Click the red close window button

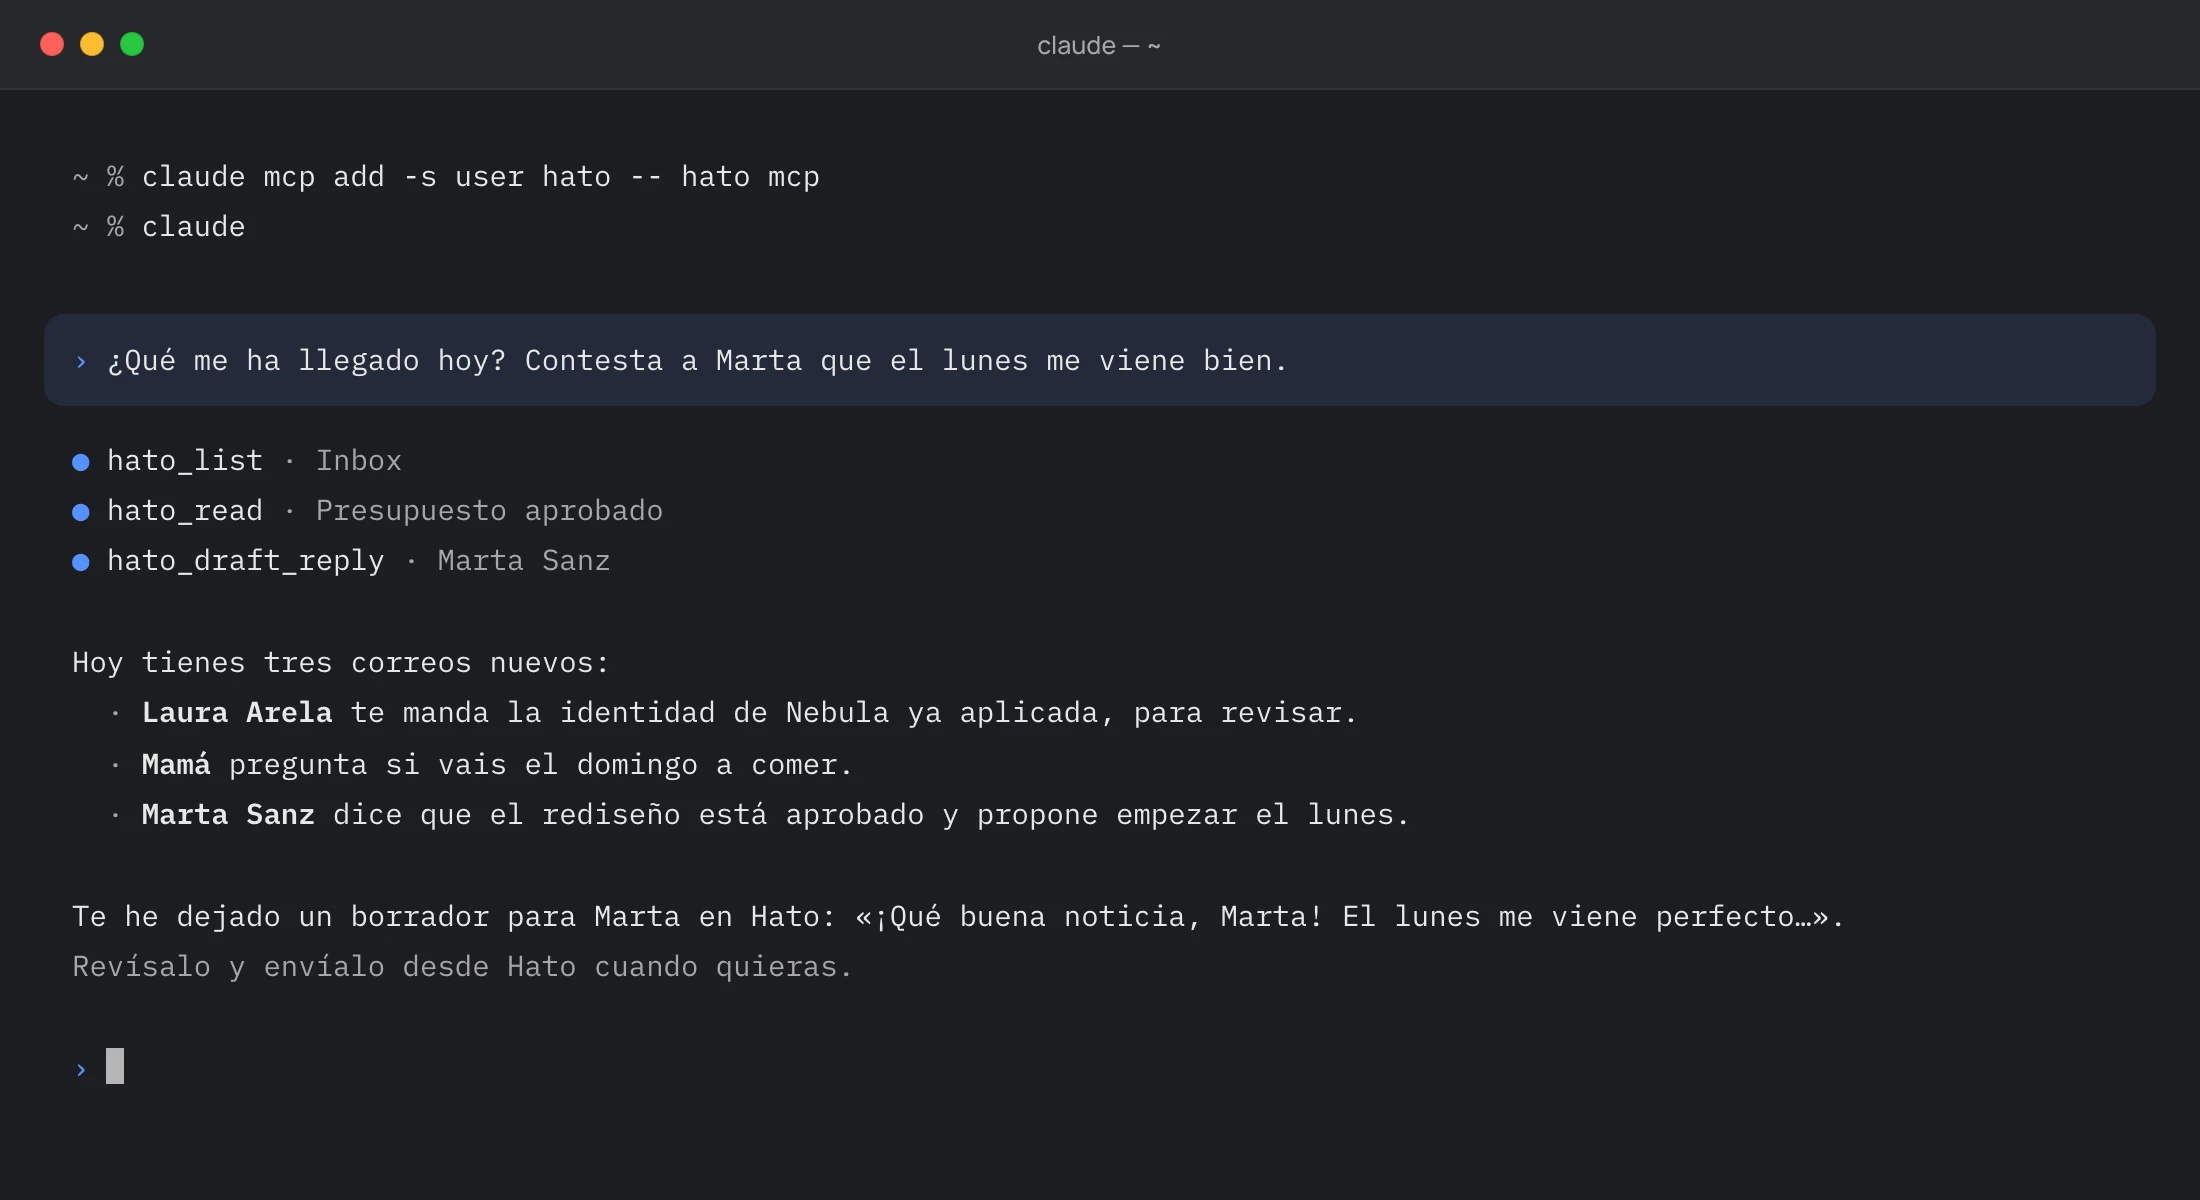click(x=52, y=44)
